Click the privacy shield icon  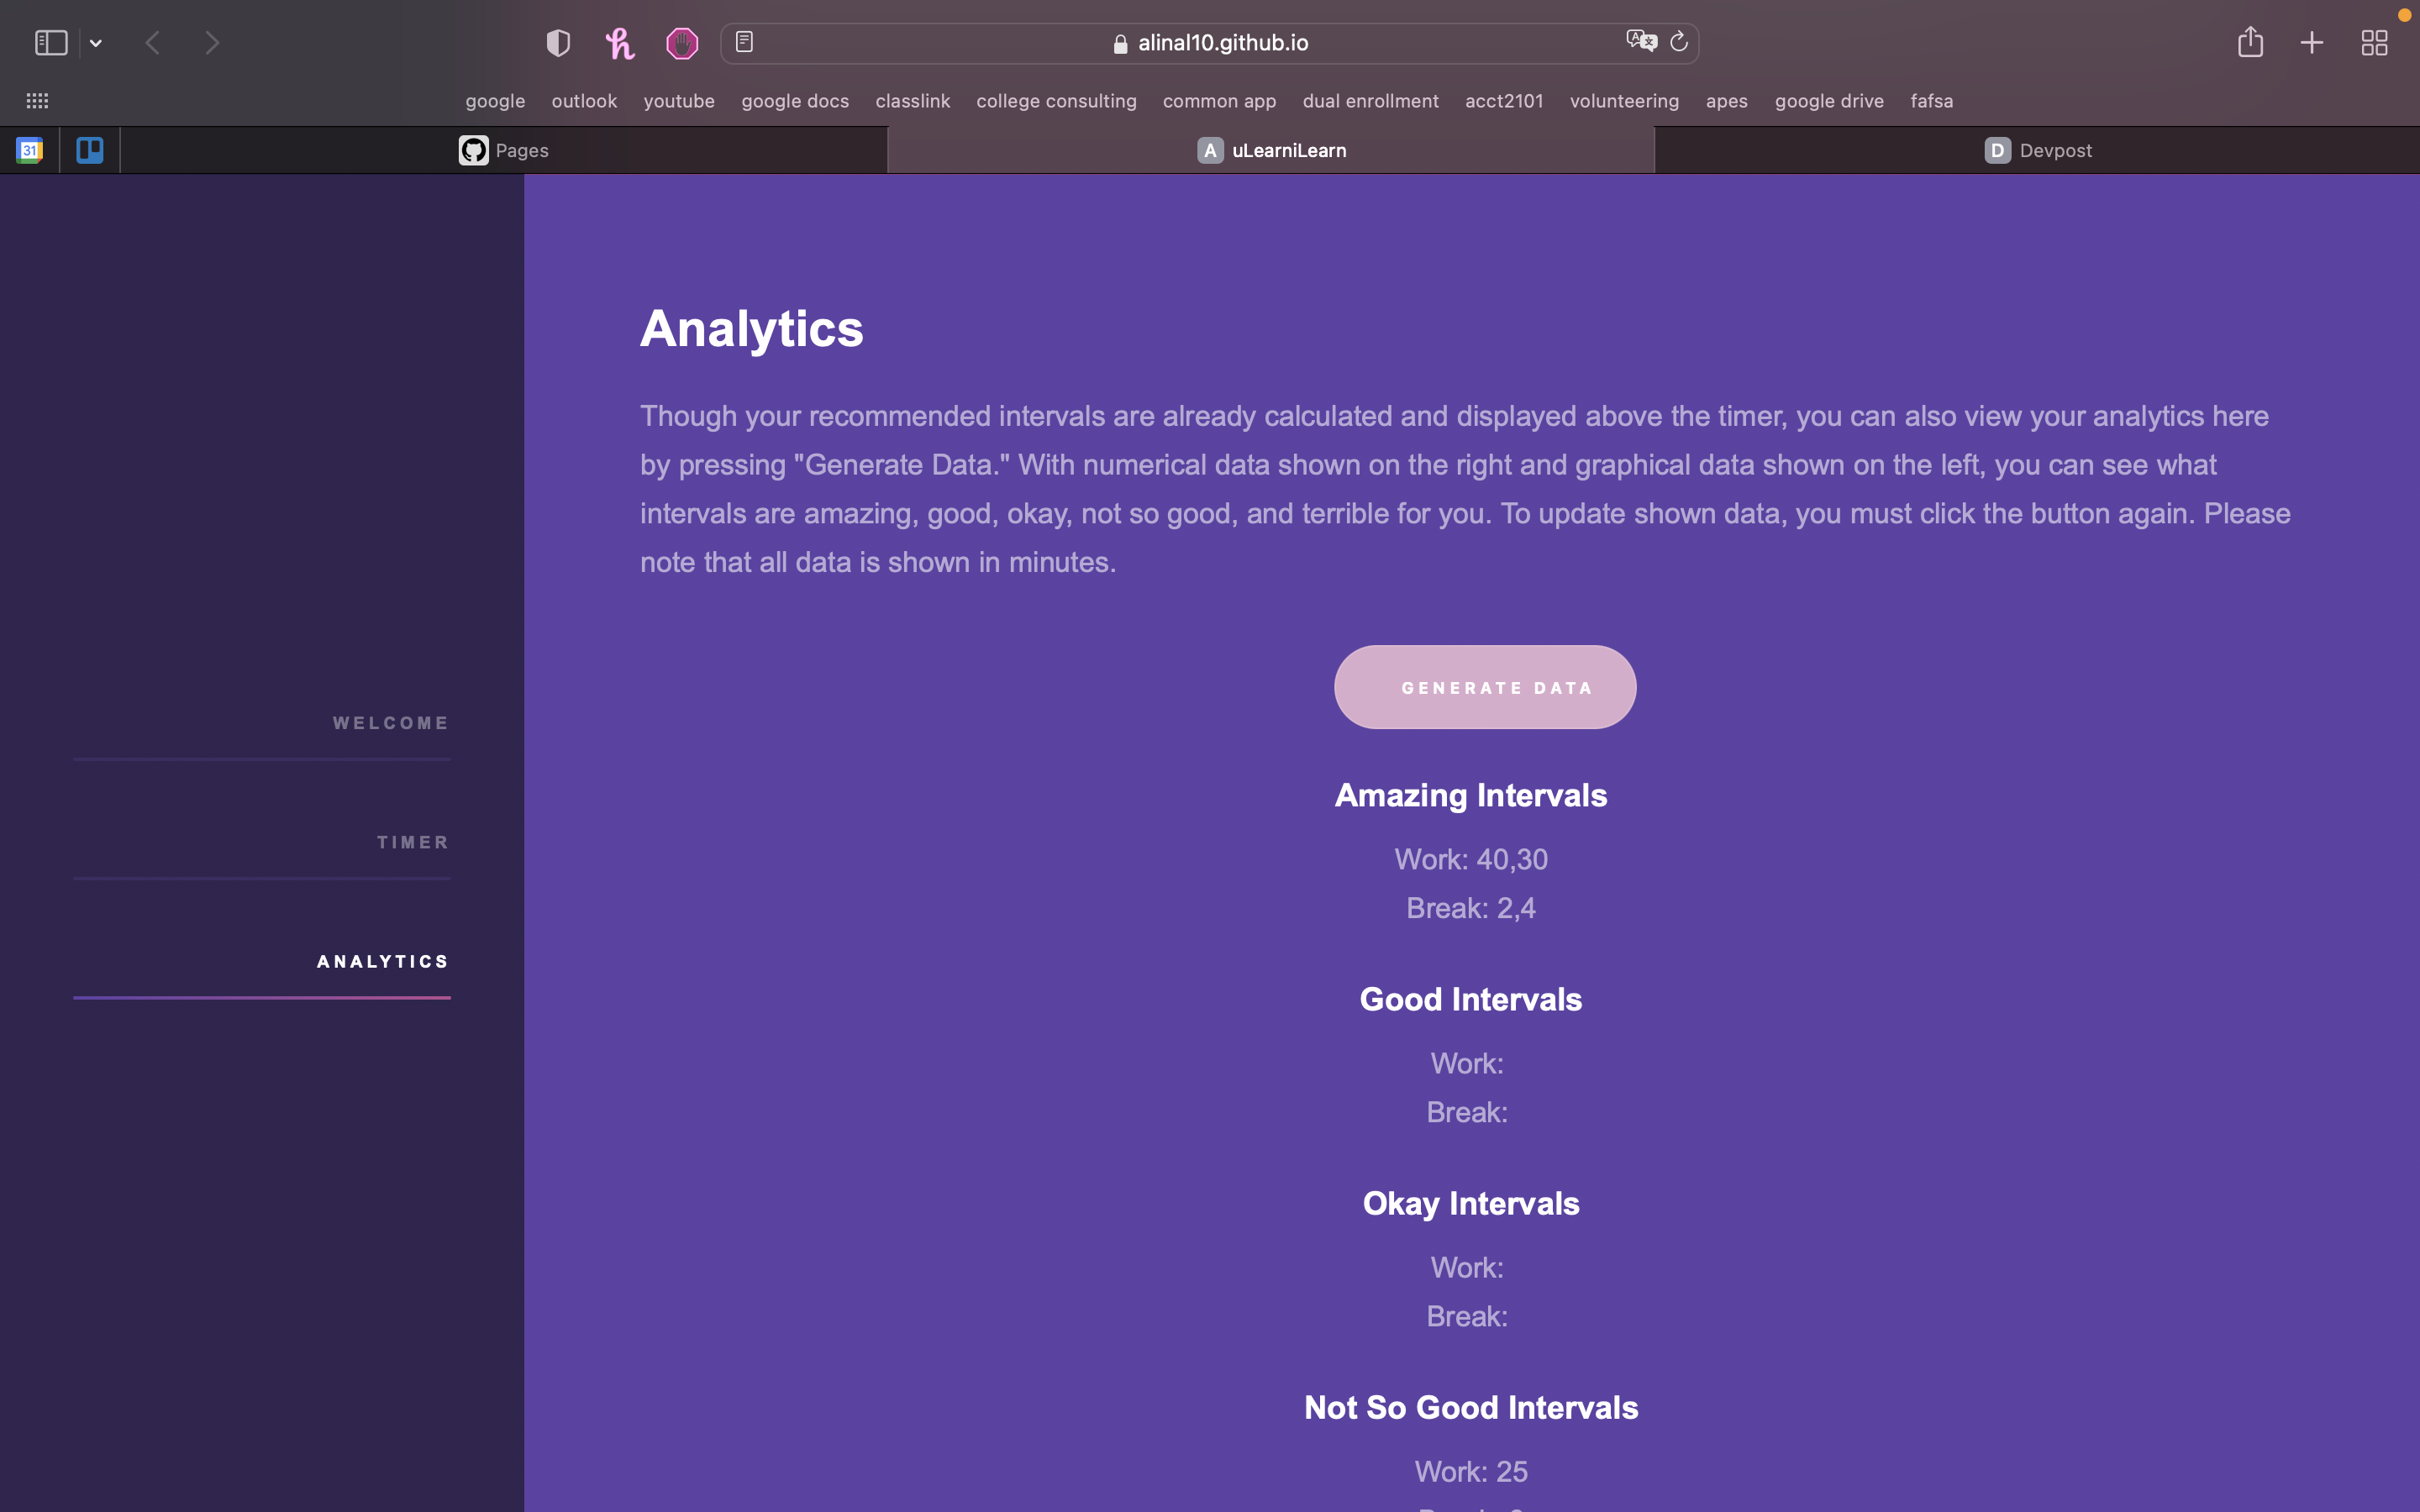[x=558, y=43]
